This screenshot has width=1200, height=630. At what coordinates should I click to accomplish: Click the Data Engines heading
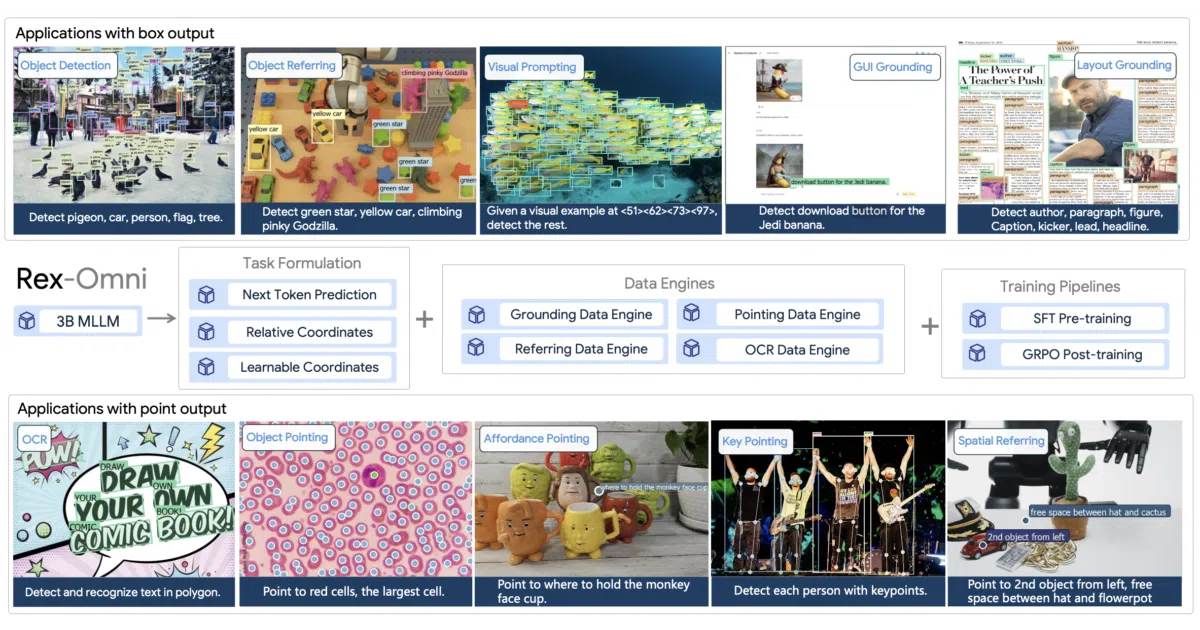[670, 283]
